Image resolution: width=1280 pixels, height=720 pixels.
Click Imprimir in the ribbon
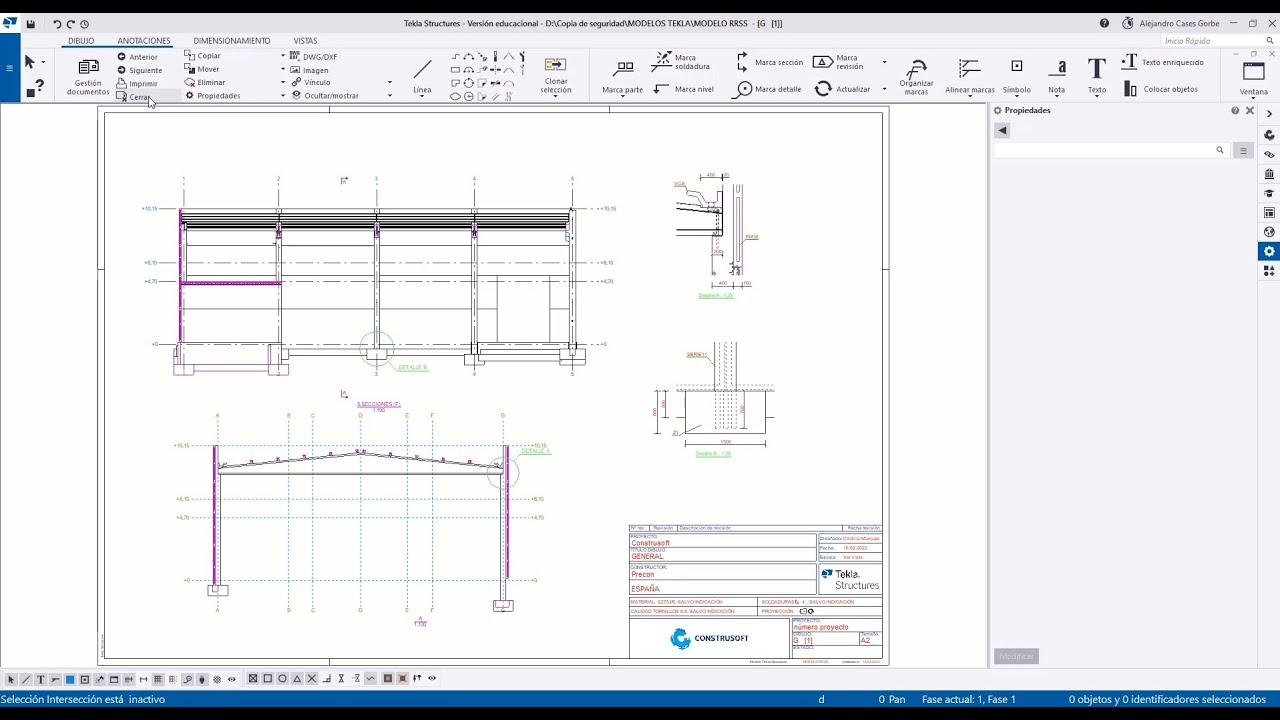click(x=137, y=84)
